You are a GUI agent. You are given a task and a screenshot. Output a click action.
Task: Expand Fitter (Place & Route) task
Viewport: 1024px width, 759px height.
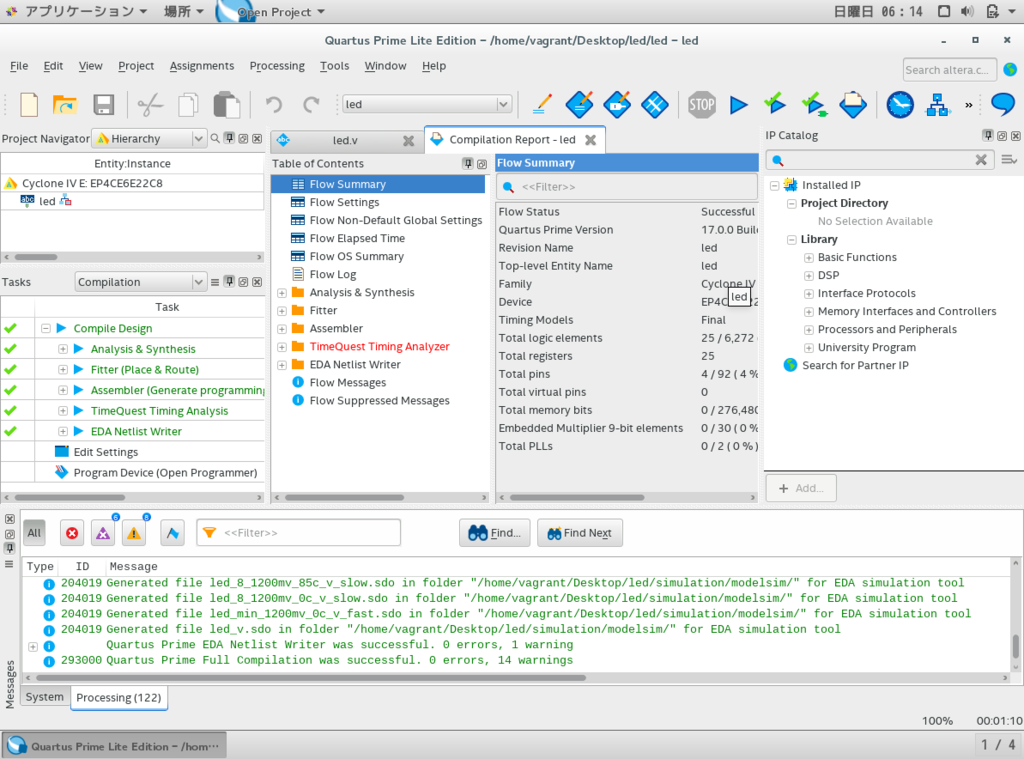63,370
